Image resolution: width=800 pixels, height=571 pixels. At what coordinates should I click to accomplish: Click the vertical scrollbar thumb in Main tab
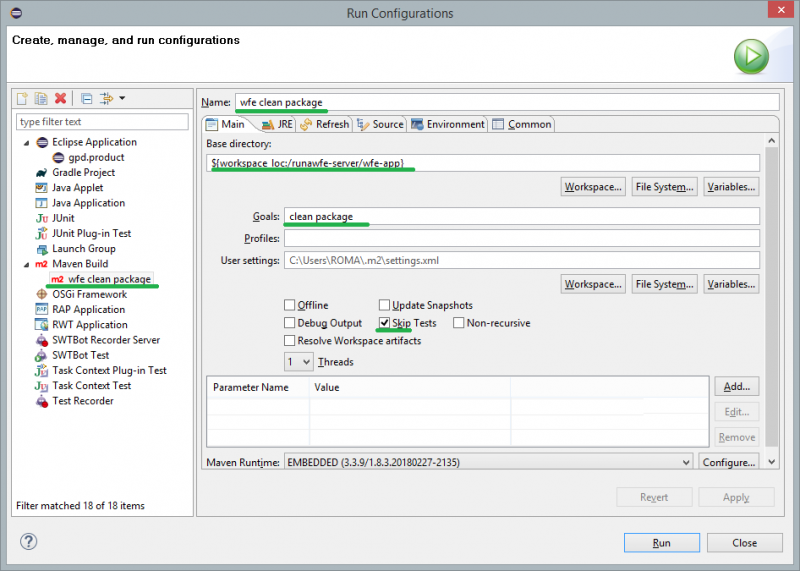point(771,297)
